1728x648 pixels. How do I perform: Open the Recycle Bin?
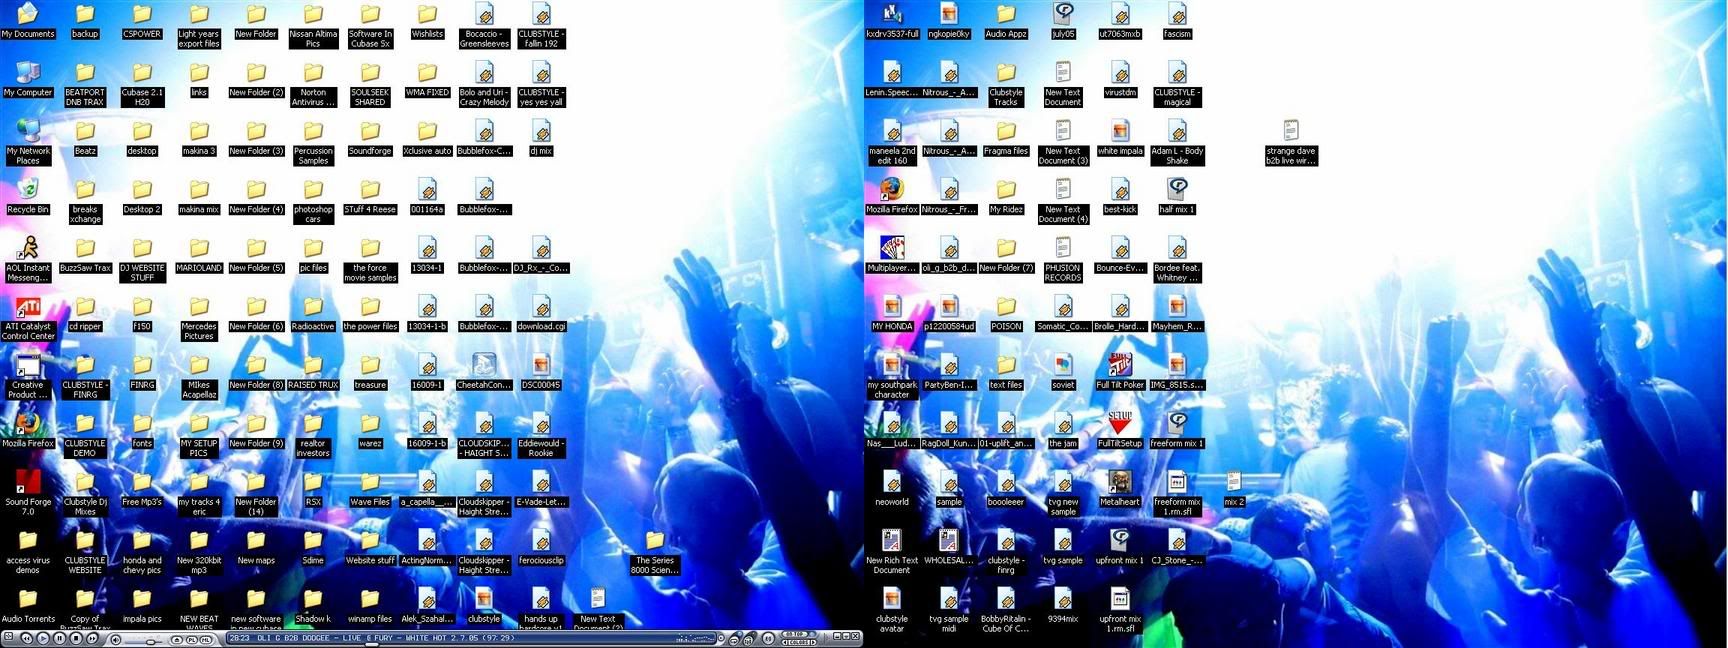(28, 196)
